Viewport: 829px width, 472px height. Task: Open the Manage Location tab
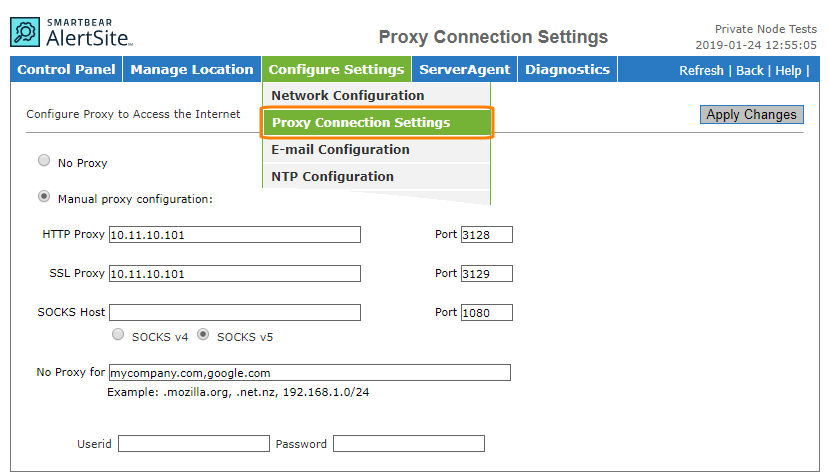click(192, 69)
